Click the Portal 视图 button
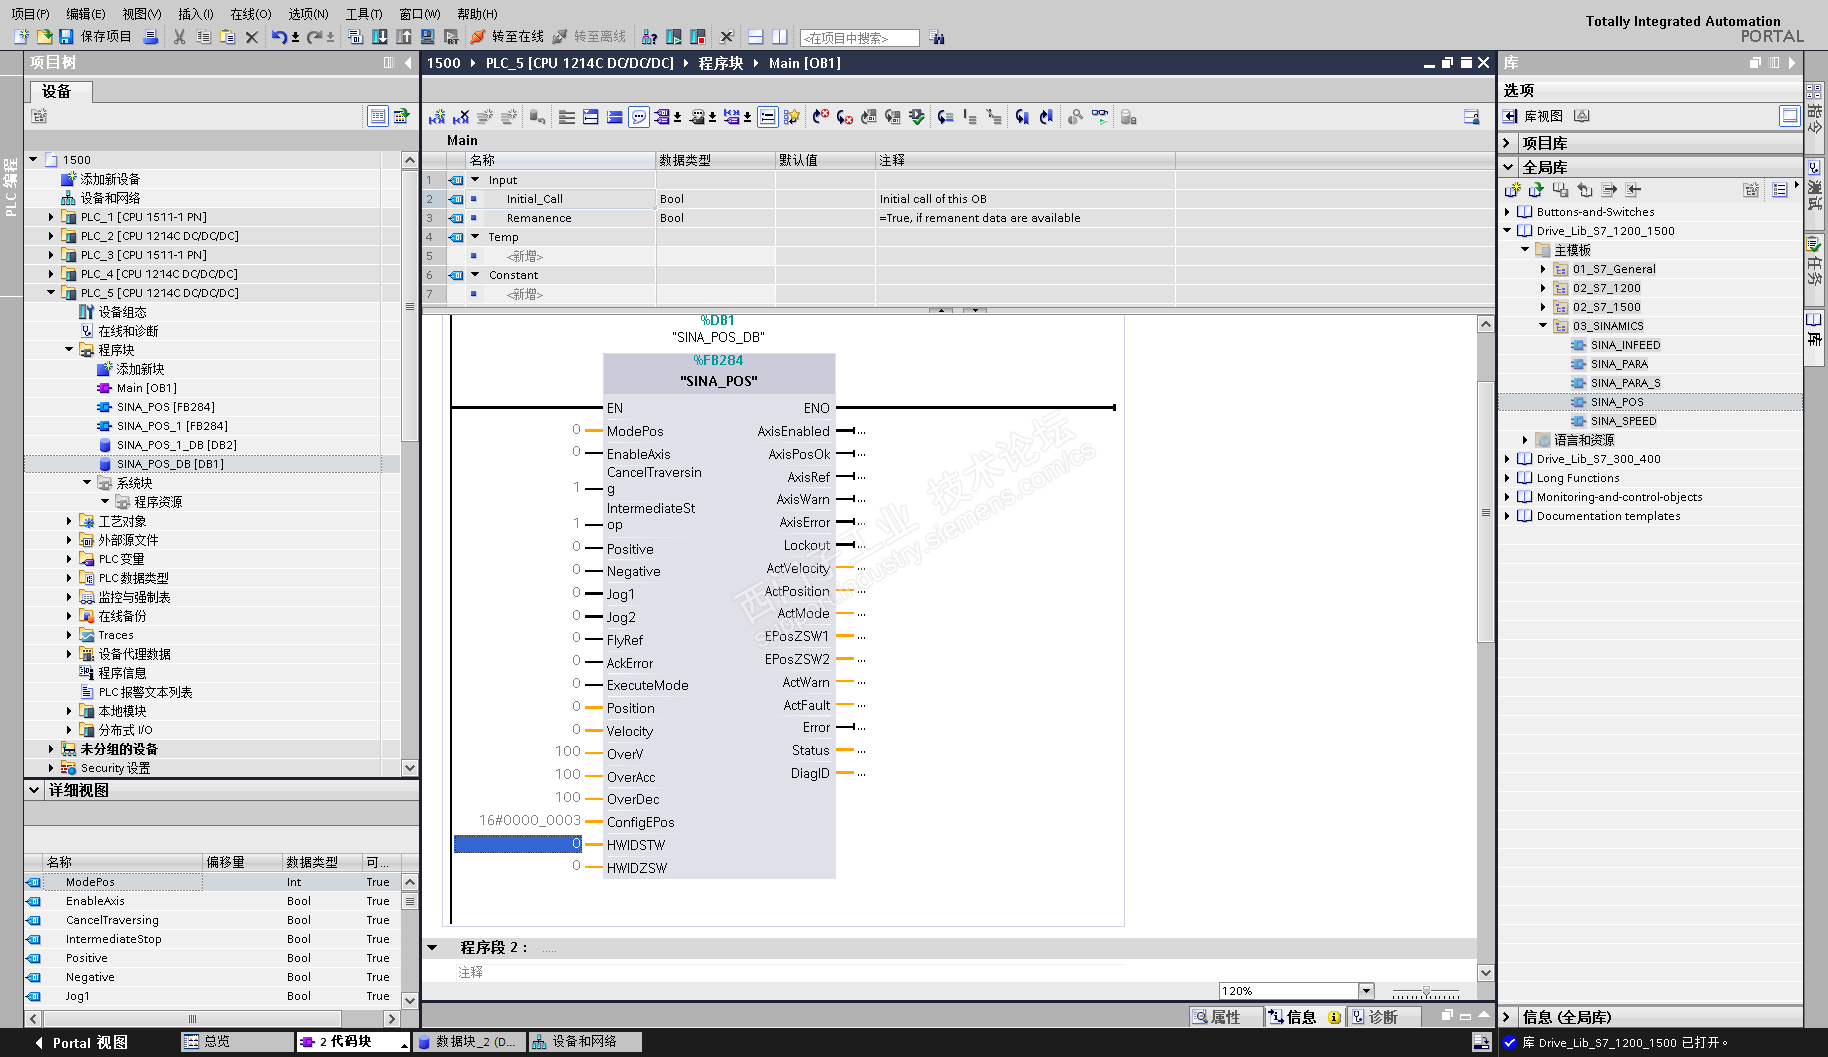 click(x=81, y=1042)
